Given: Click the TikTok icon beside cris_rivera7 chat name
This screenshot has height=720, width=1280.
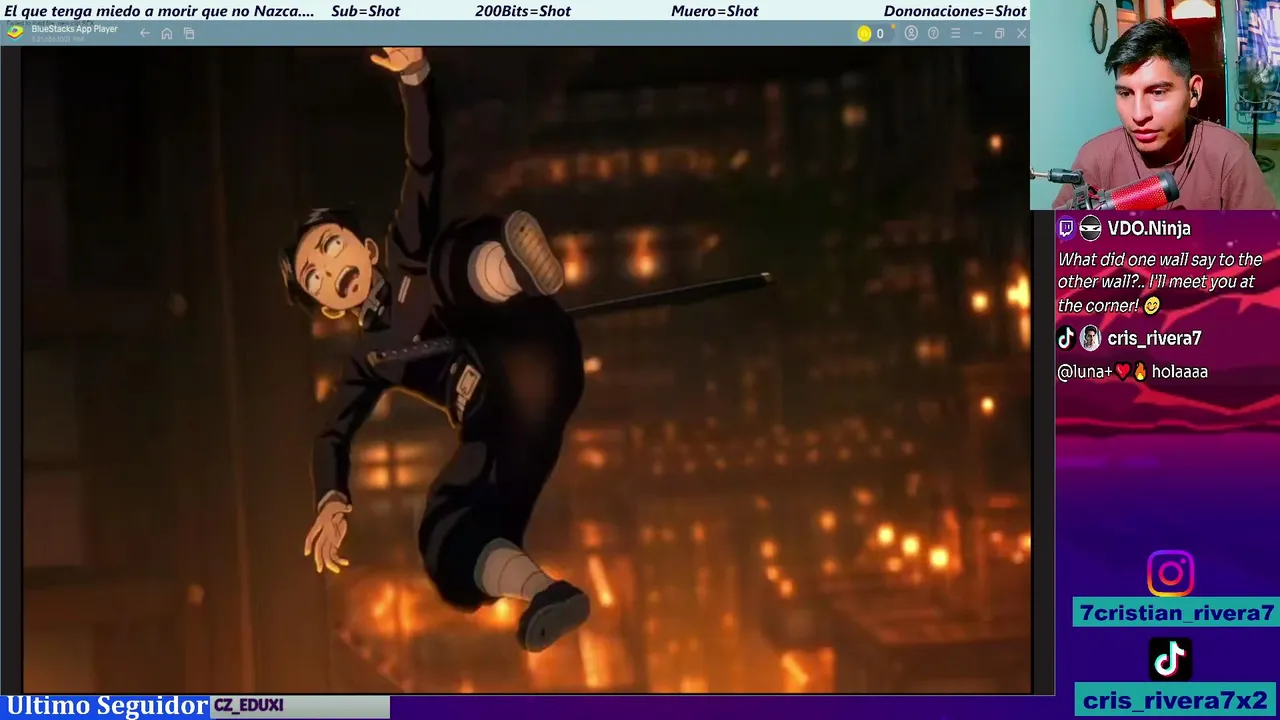Looking at the screenshot, I should (x=1066, y=338).
